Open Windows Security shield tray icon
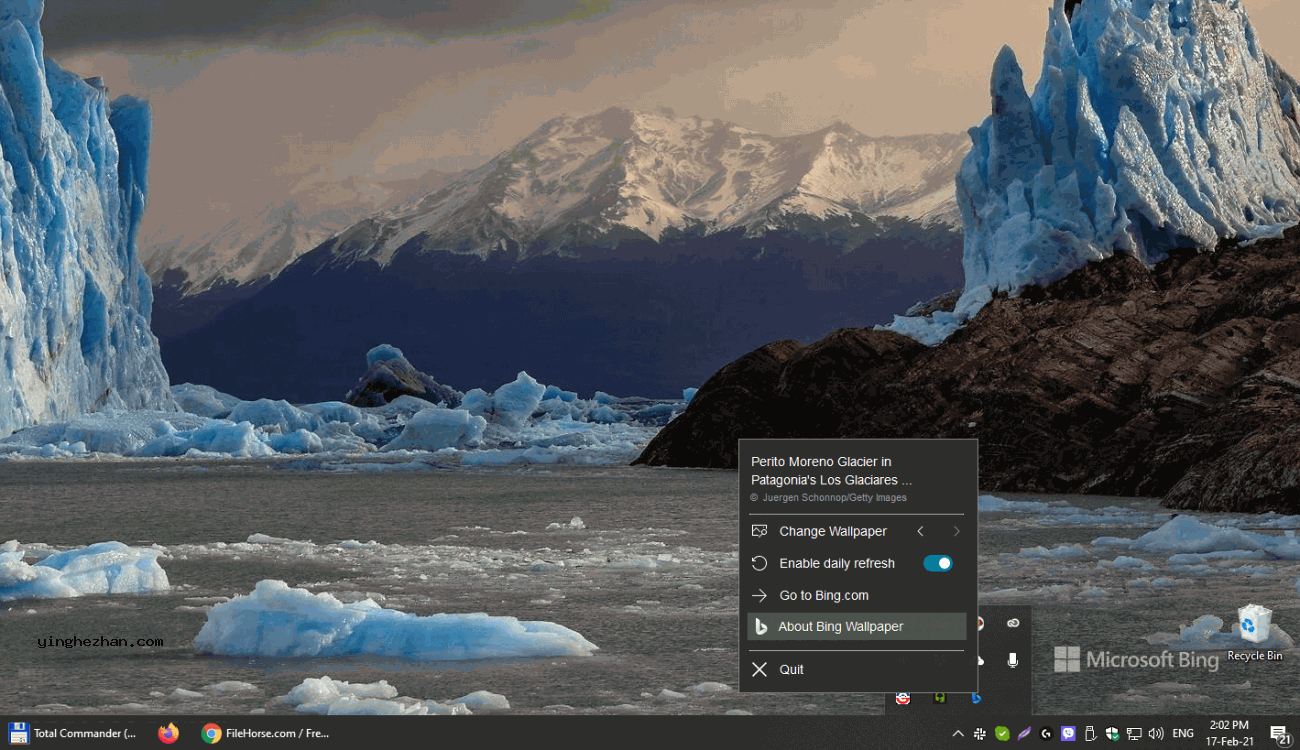 (1112, 733)
